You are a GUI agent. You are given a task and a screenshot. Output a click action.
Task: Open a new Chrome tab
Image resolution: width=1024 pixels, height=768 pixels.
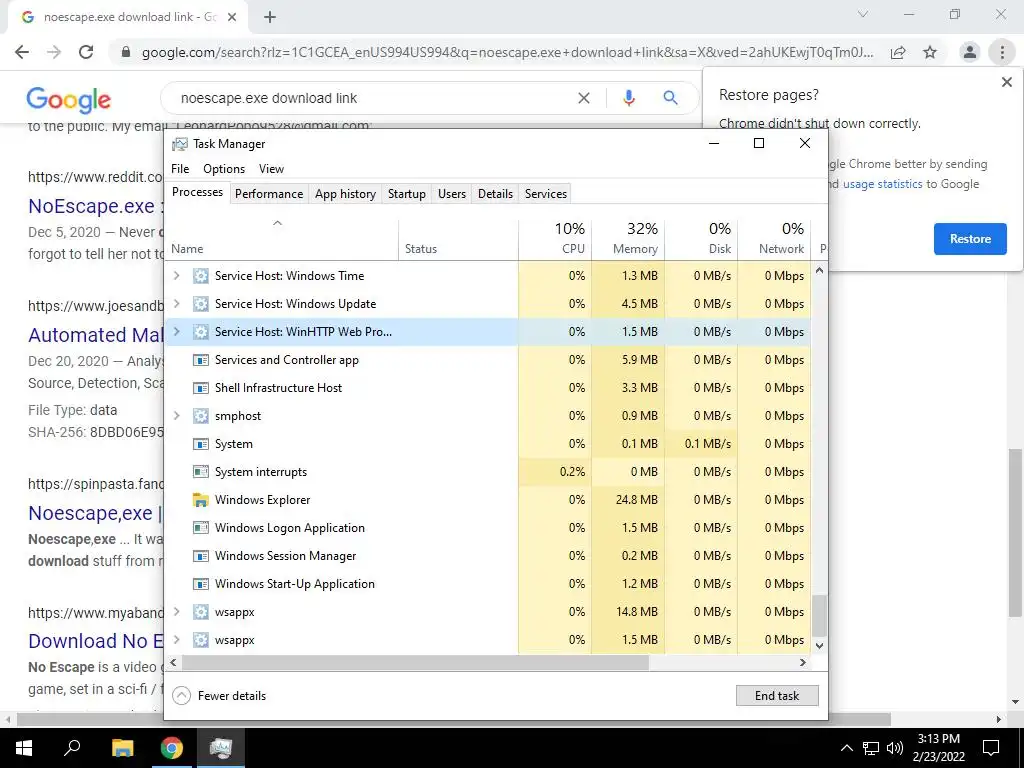[x=270, y=18]
